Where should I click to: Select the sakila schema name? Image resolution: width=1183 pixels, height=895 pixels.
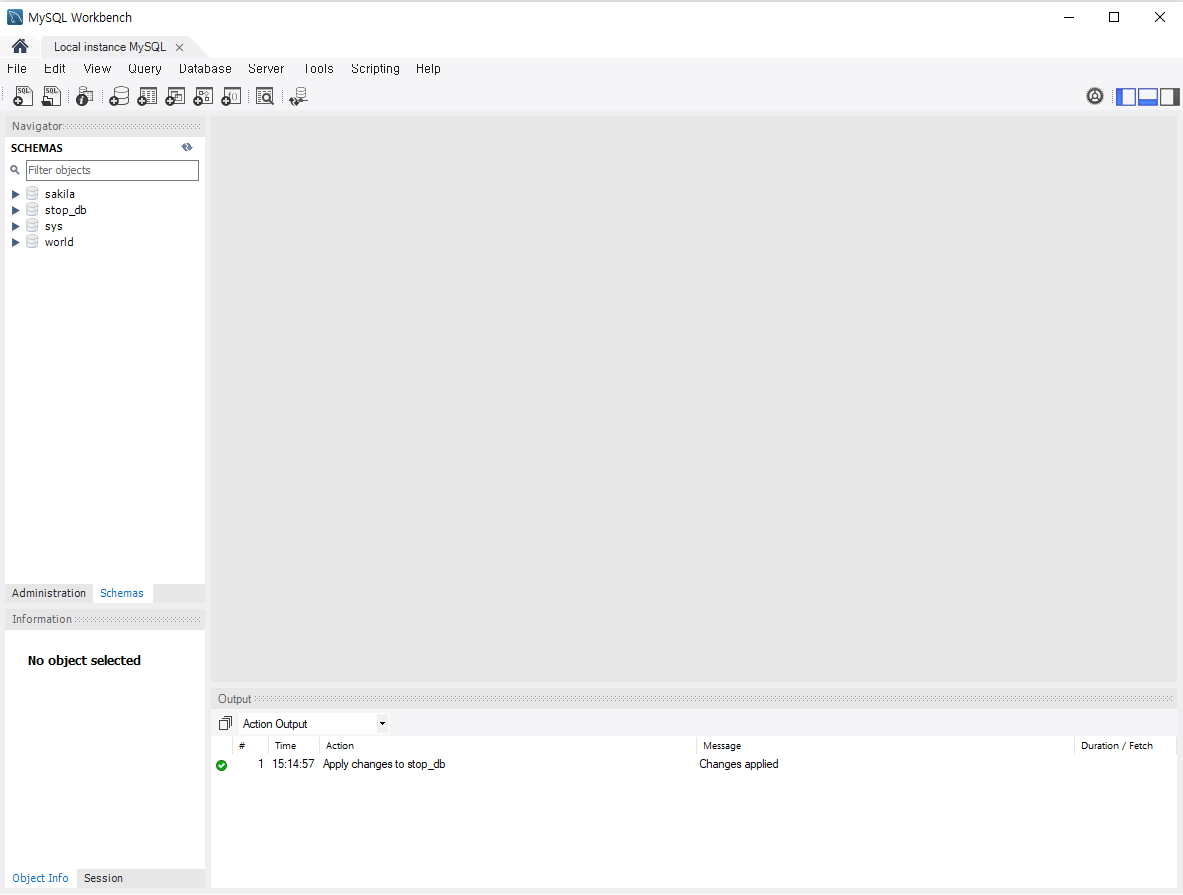[60, 194]
